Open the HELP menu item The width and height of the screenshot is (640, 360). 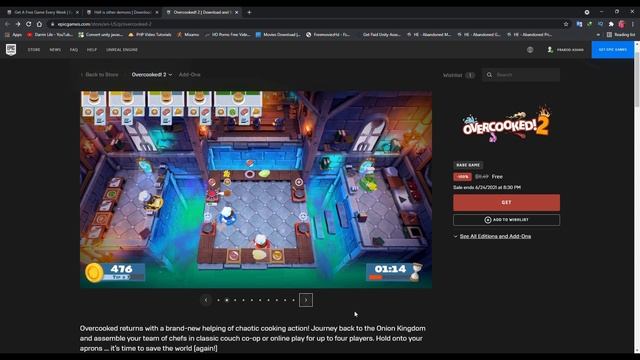pyautogui.click(x=92, y=50)
